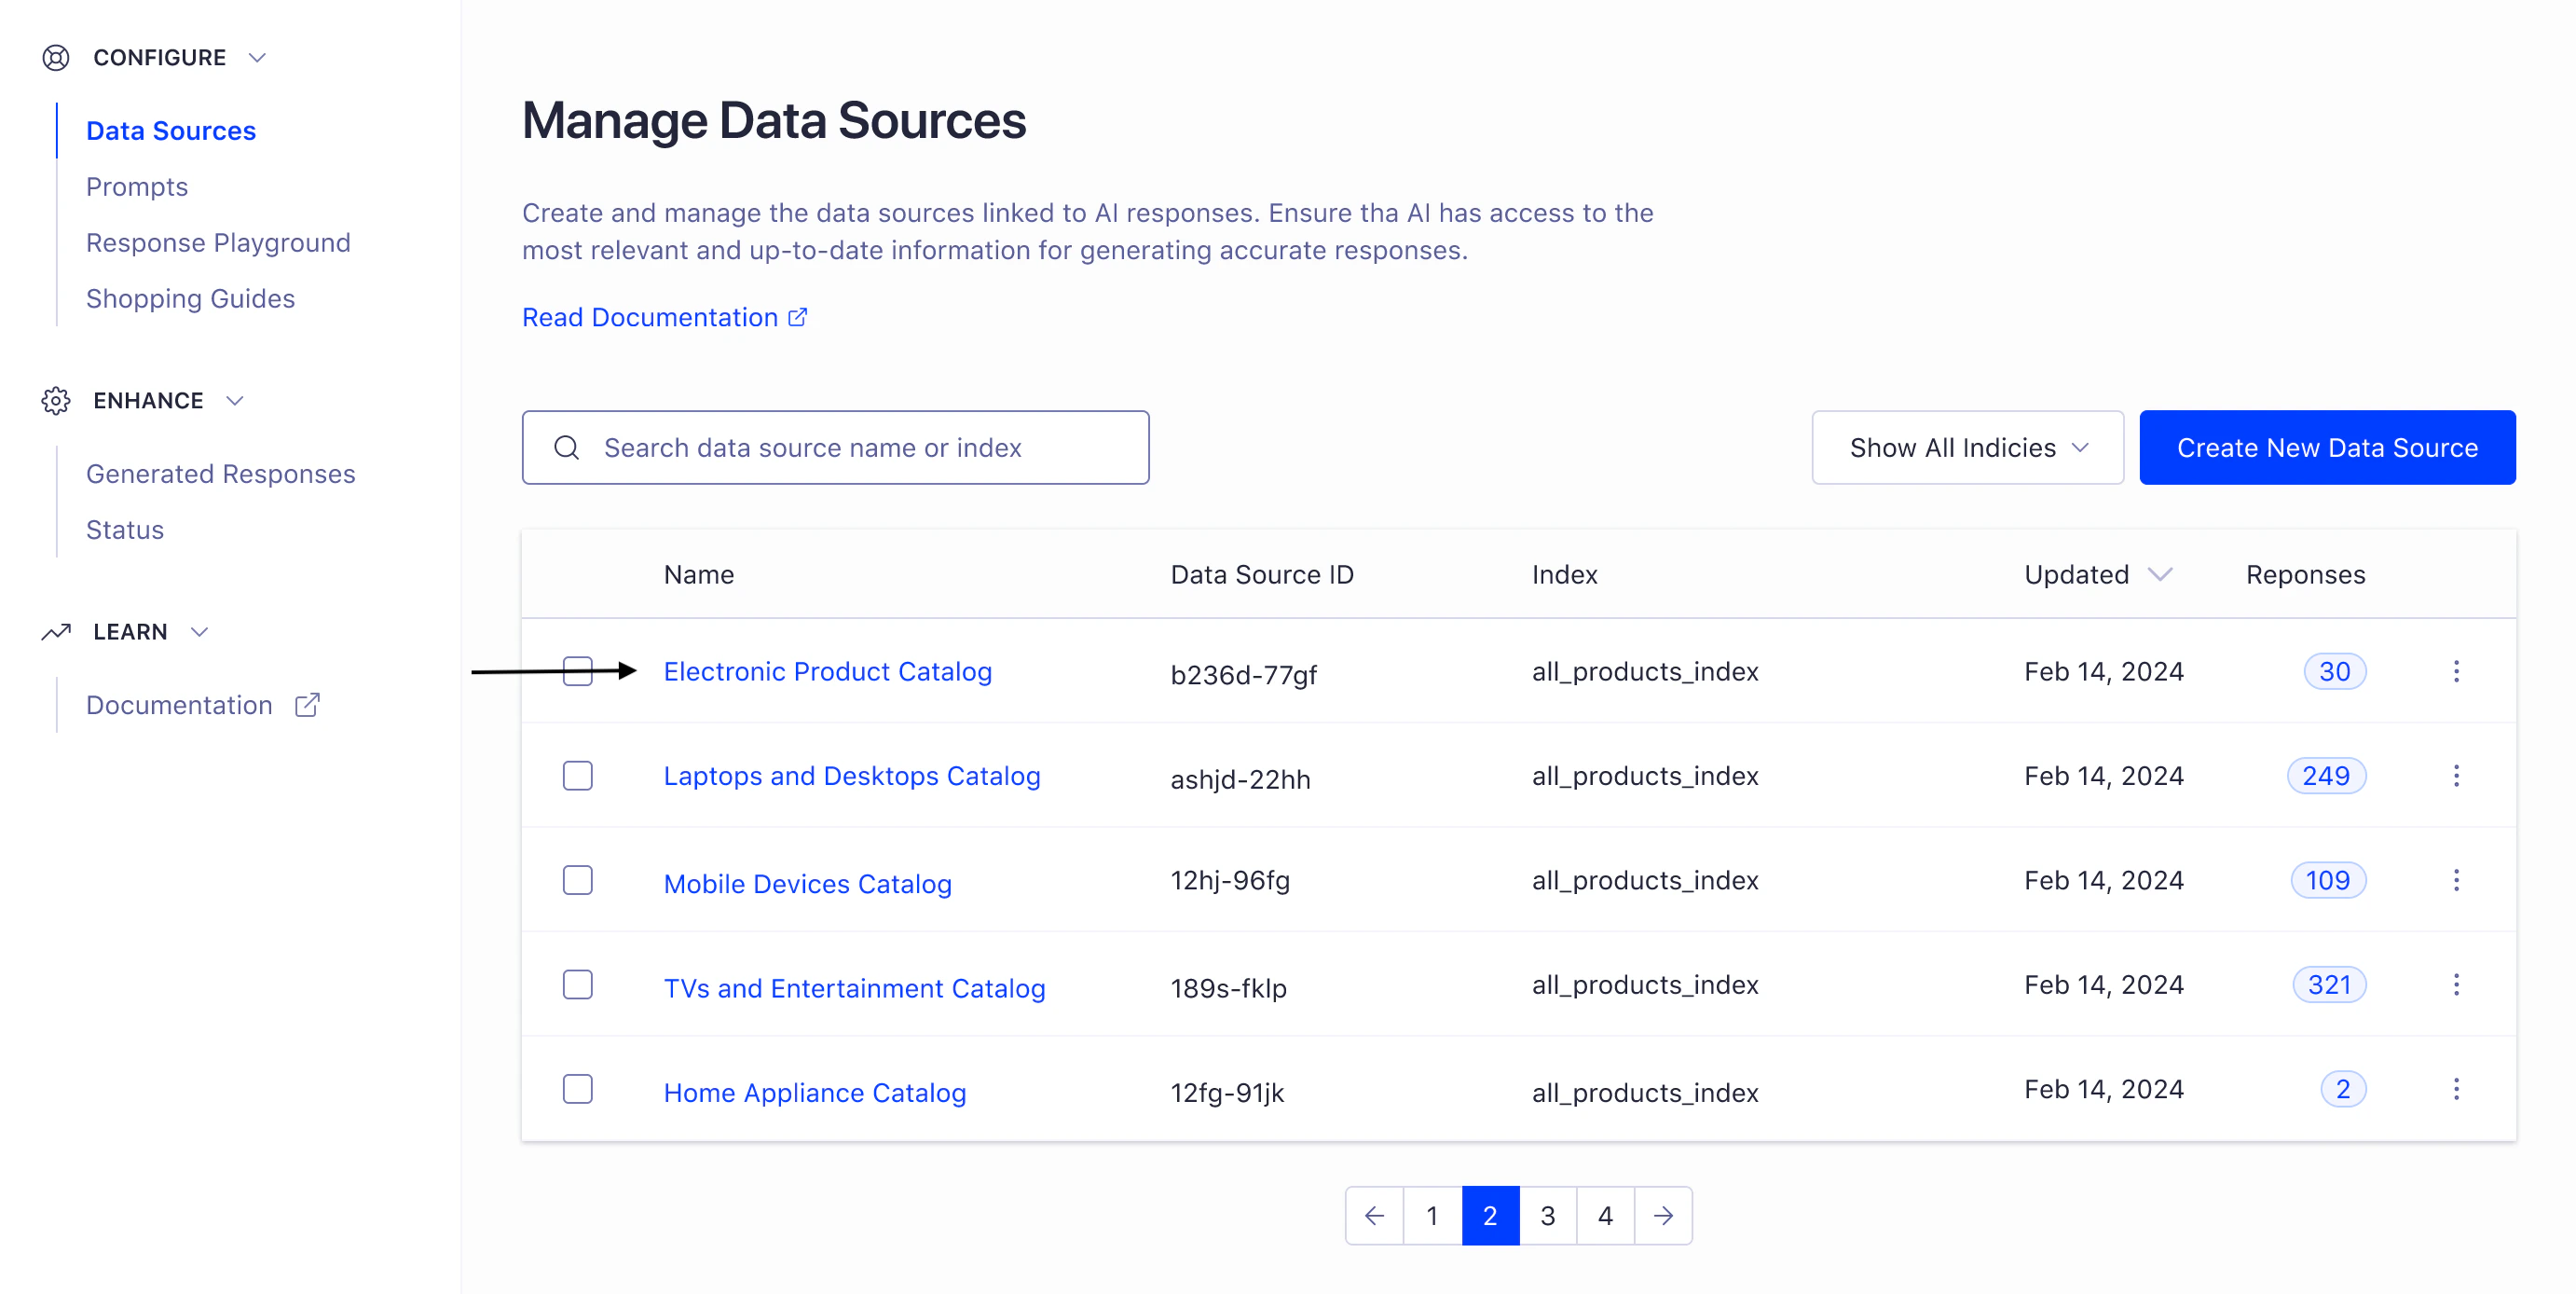Check the Mobile Devices Catalog row

(x=578, y=880)
